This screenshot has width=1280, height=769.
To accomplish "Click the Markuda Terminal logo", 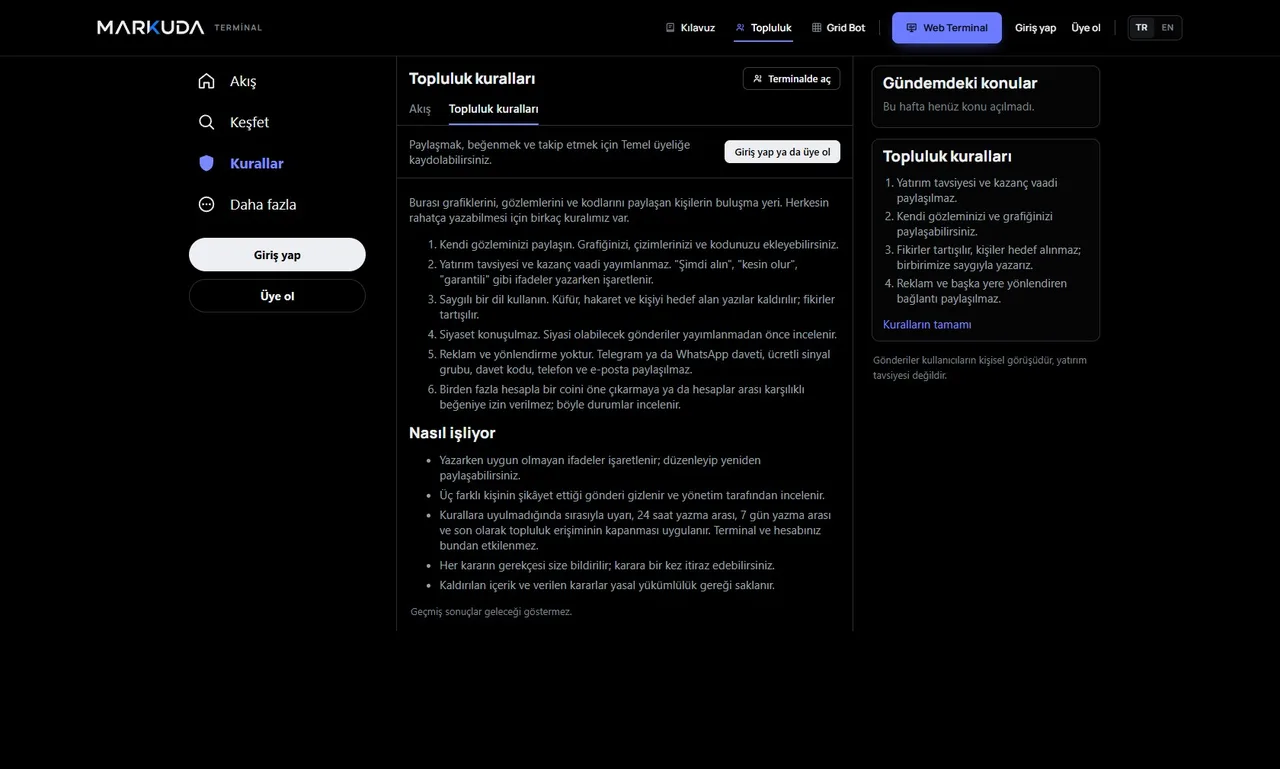I will point(180,27).
